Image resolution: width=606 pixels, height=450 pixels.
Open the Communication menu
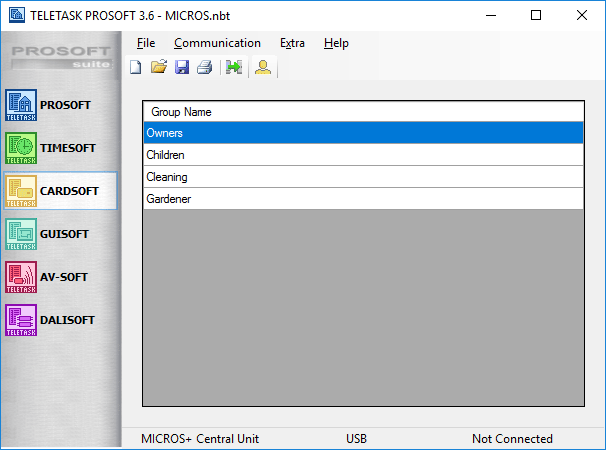[217, 43]
